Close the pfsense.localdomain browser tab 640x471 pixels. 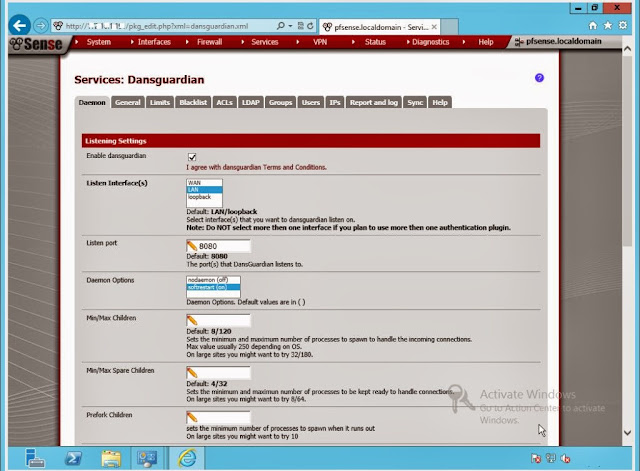[434, 27]
